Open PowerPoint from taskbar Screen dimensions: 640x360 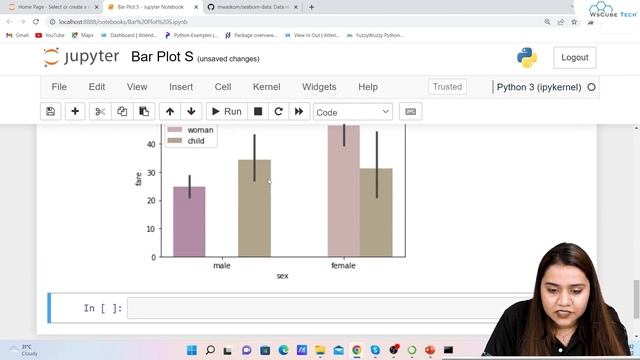click(x=430, y=350)
